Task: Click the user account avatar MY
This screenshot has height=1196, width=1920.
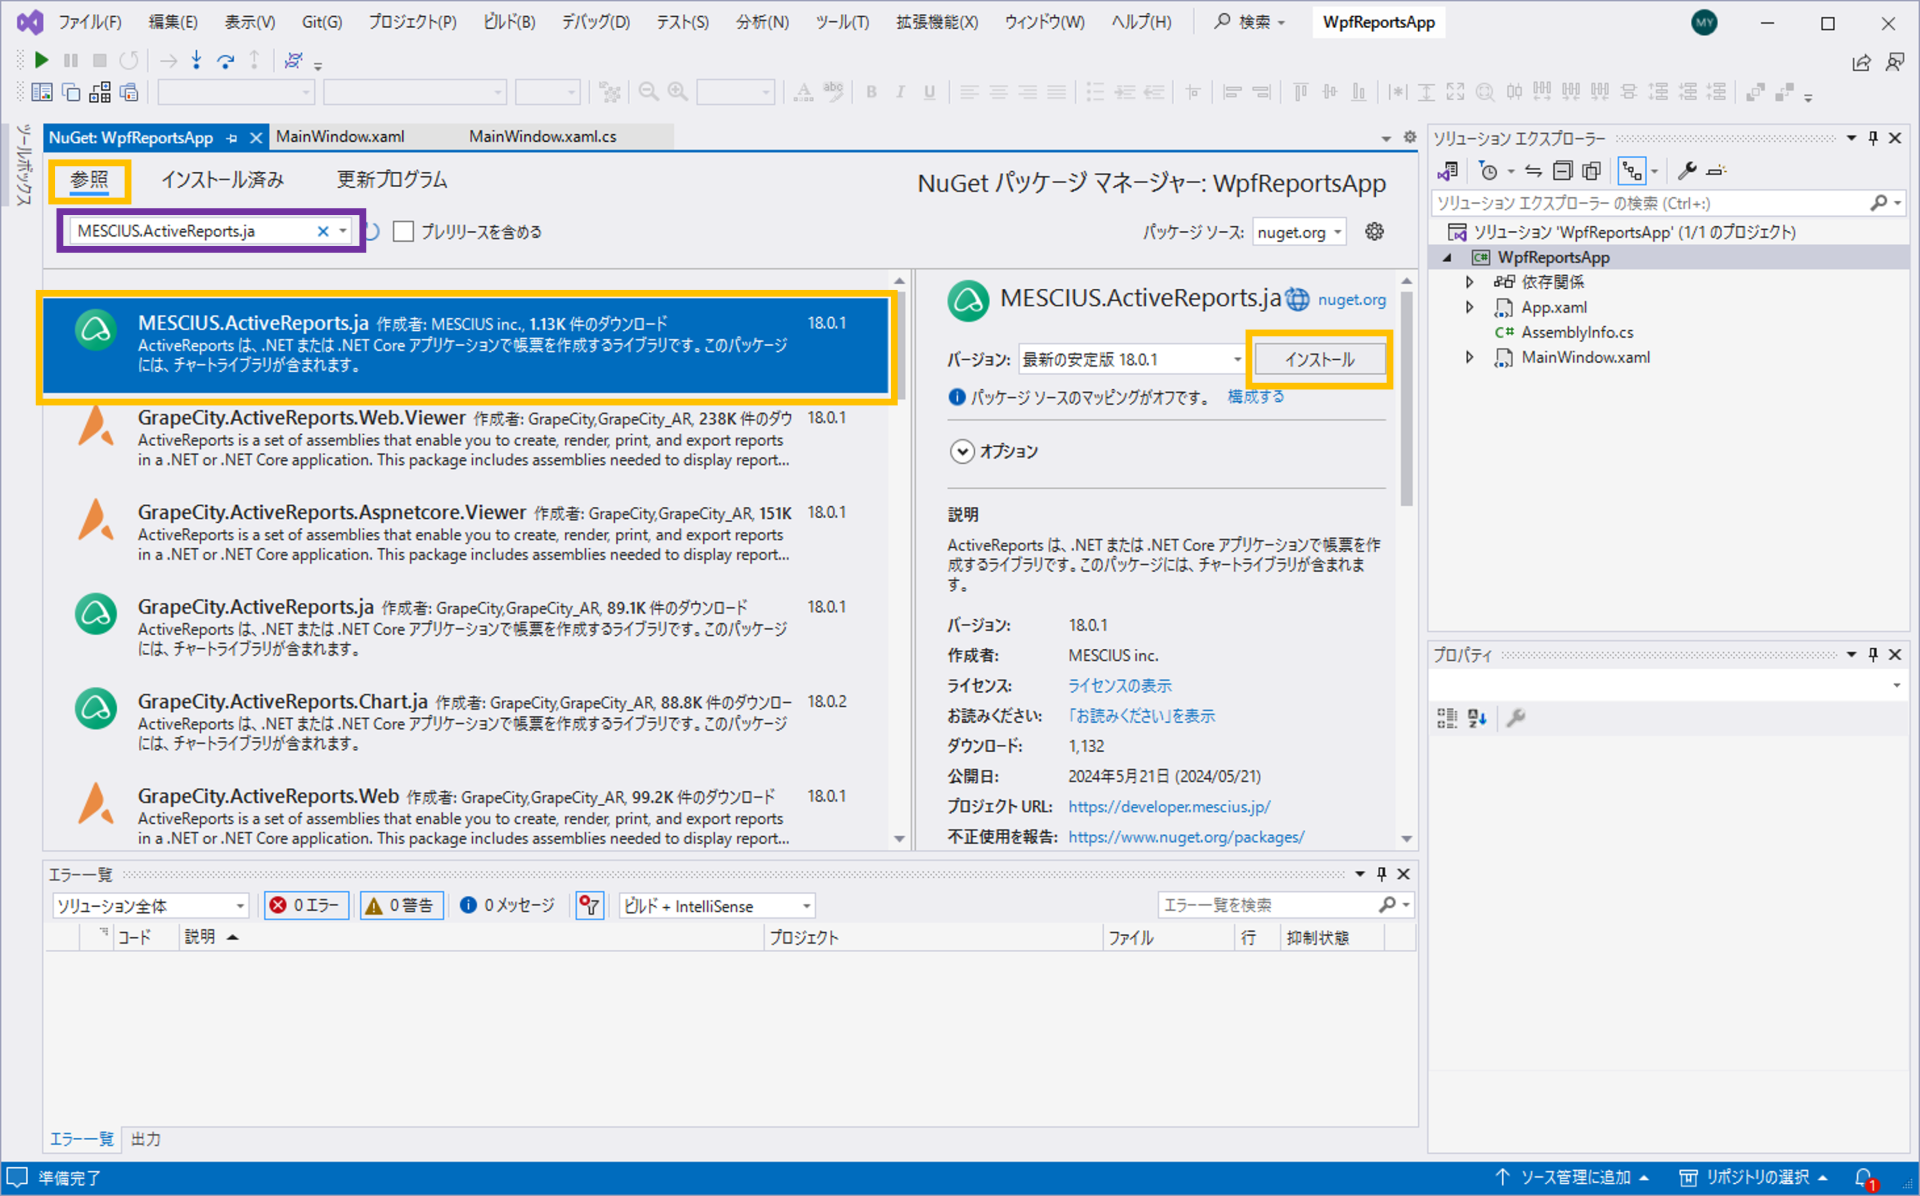Action: [x=1704, y=22]
